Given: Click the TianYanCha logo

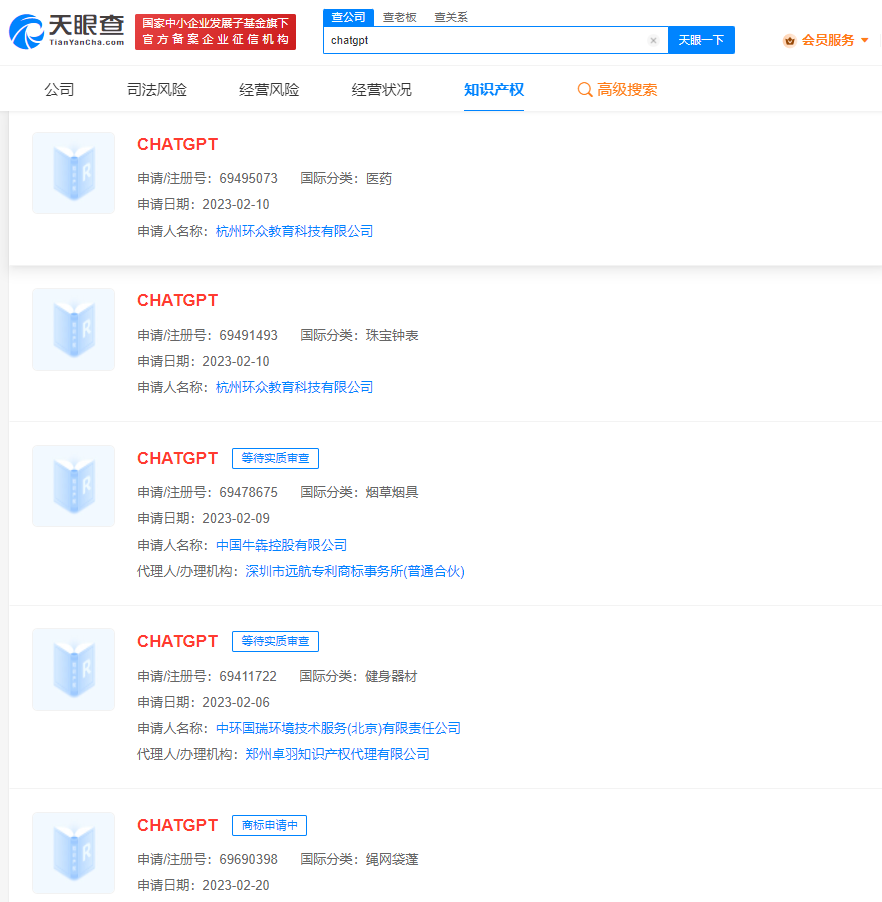Looking at the screenshot, I should pos(67,32).
